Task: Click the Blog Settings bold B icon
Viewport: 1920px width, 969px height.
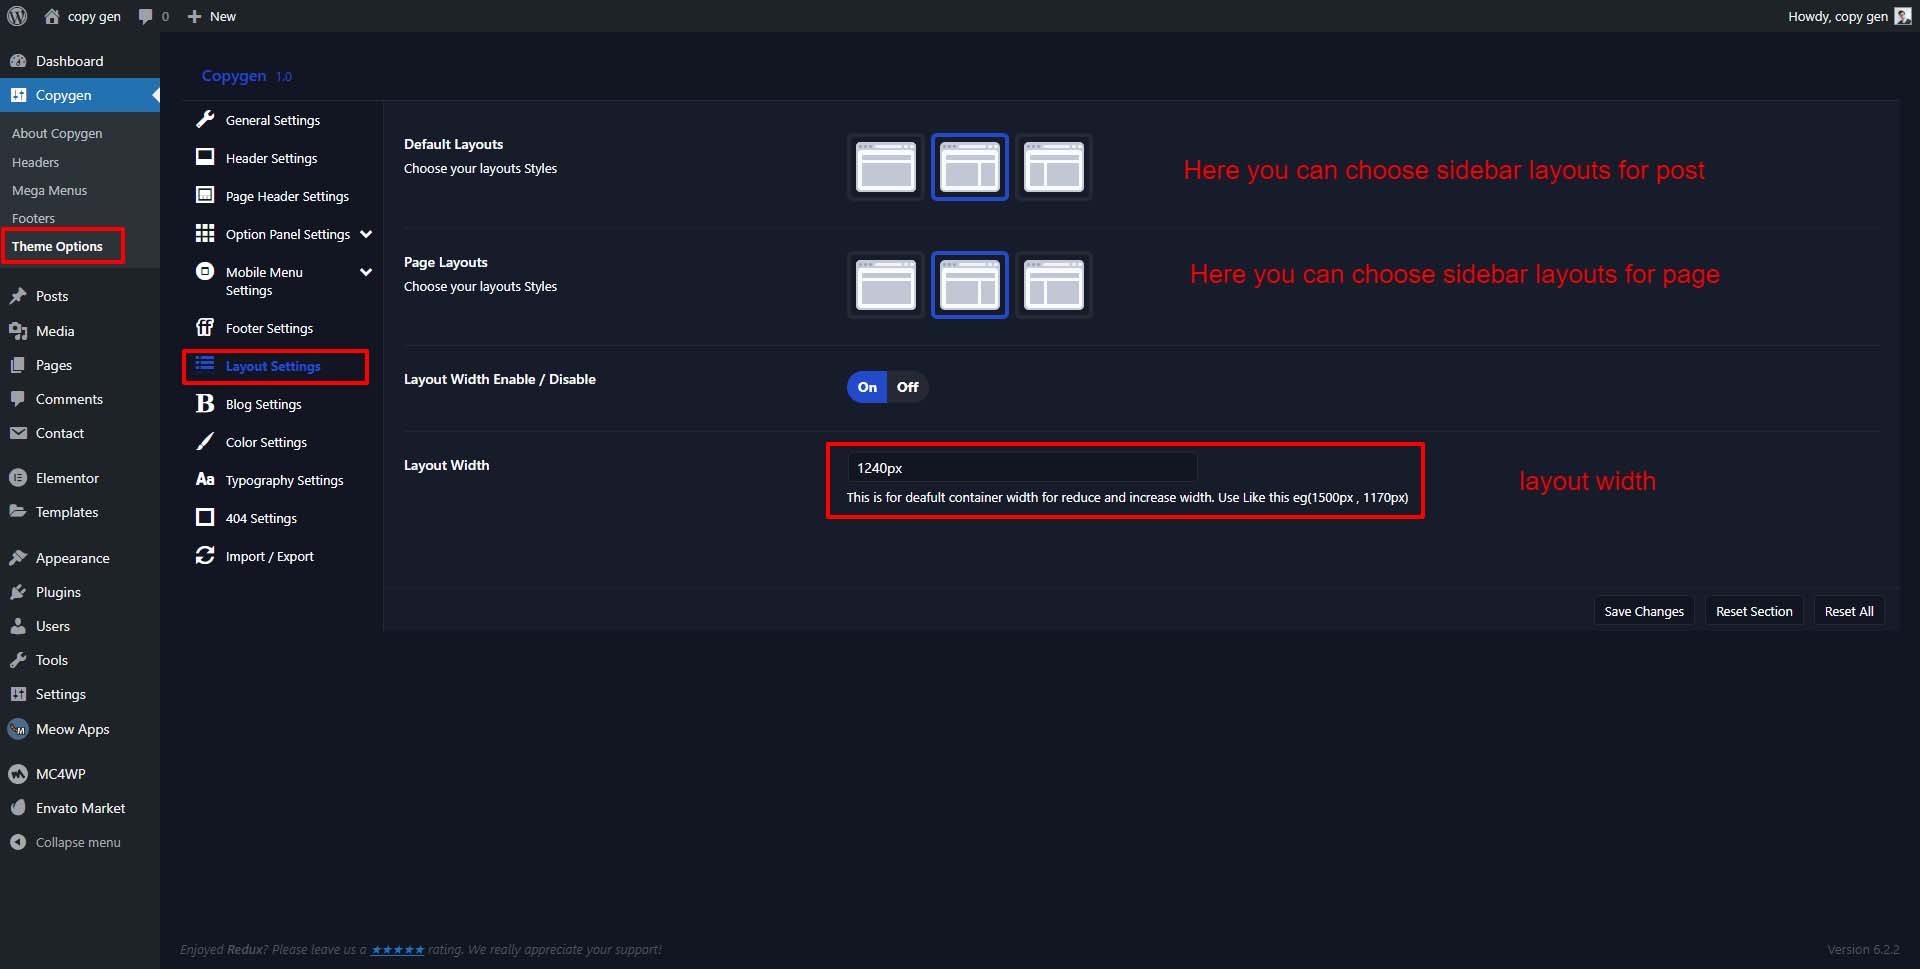Action: tap(205, 403)
